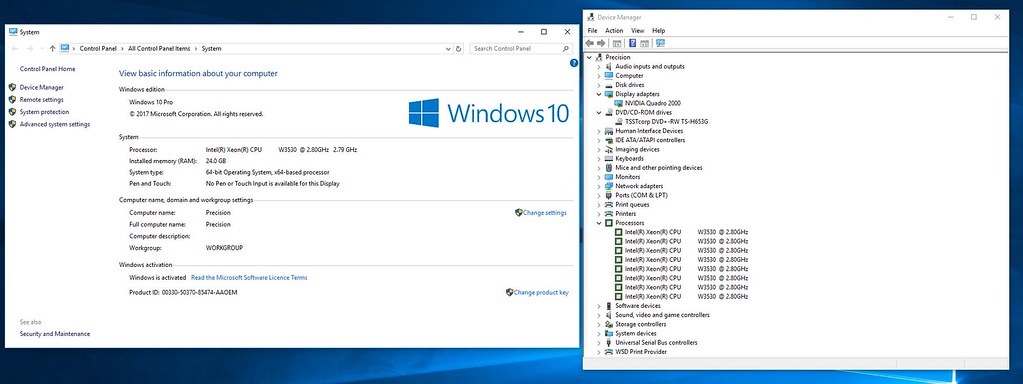Click the Keyboards category icon

click(x=609, y=158)
